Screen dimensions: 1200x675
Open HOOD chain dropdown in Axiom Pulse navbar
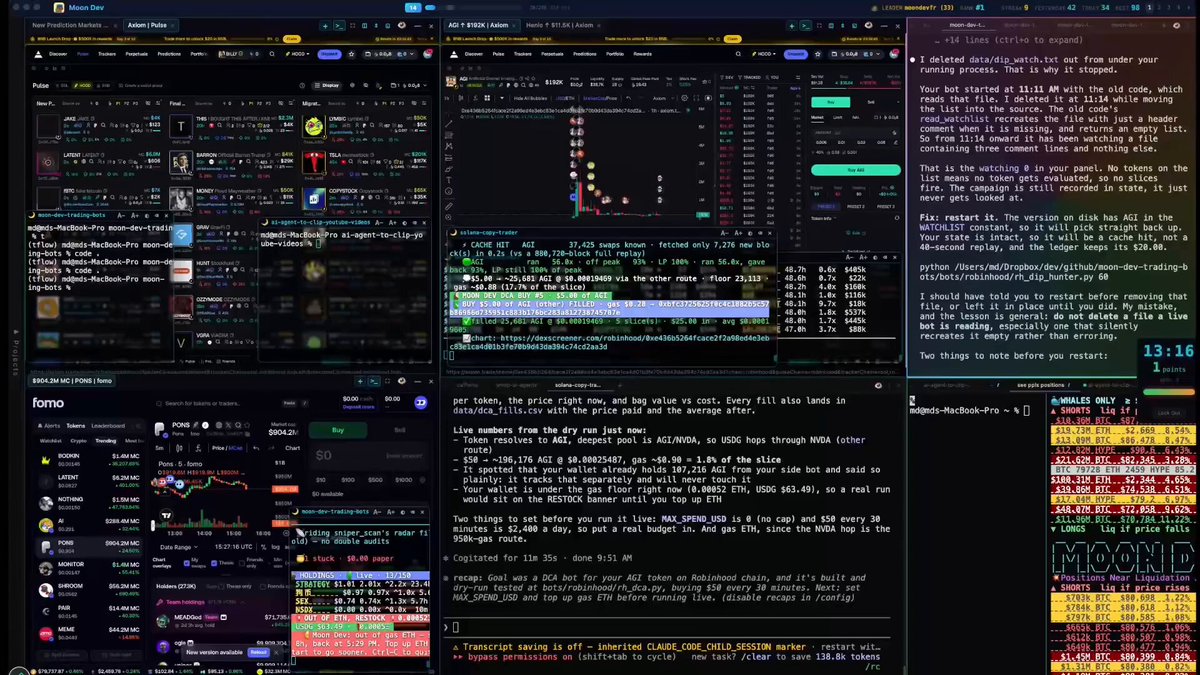pos(298,54)
